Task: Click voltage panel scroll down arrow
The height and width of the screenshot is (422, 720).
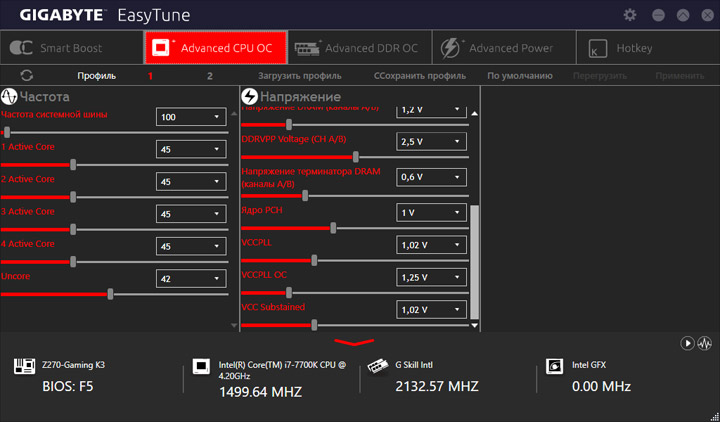Action: point(474,325)
